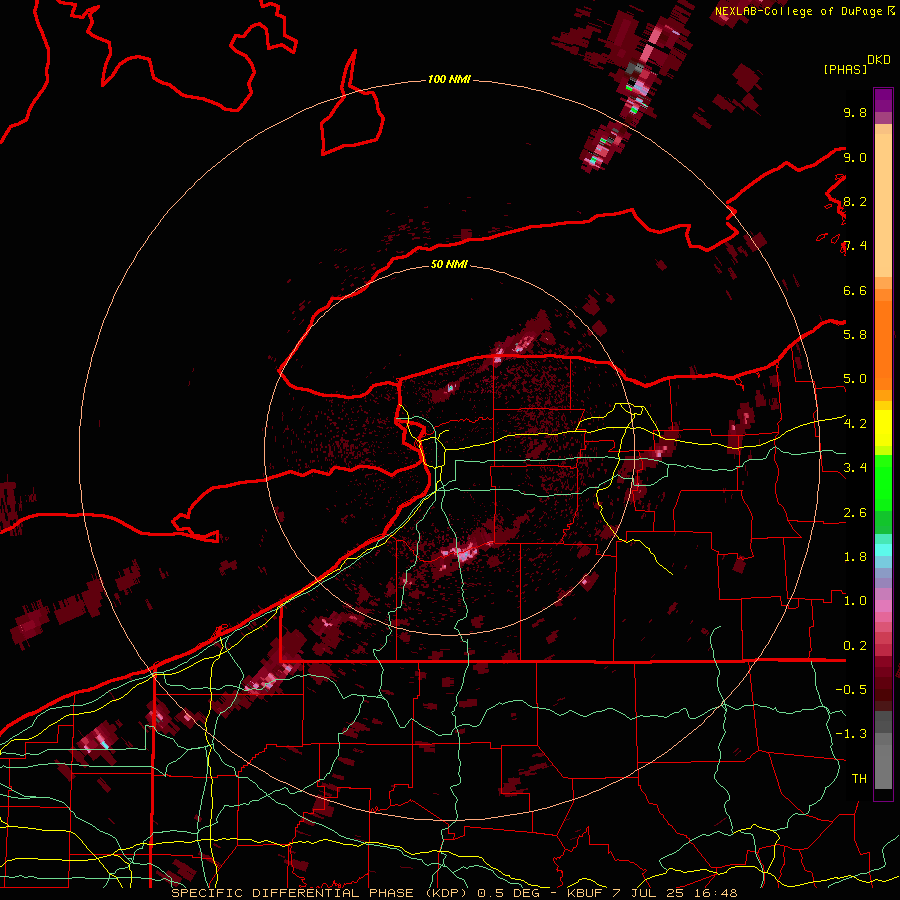Click the 1.0 value on the color scale

[855, 601]
